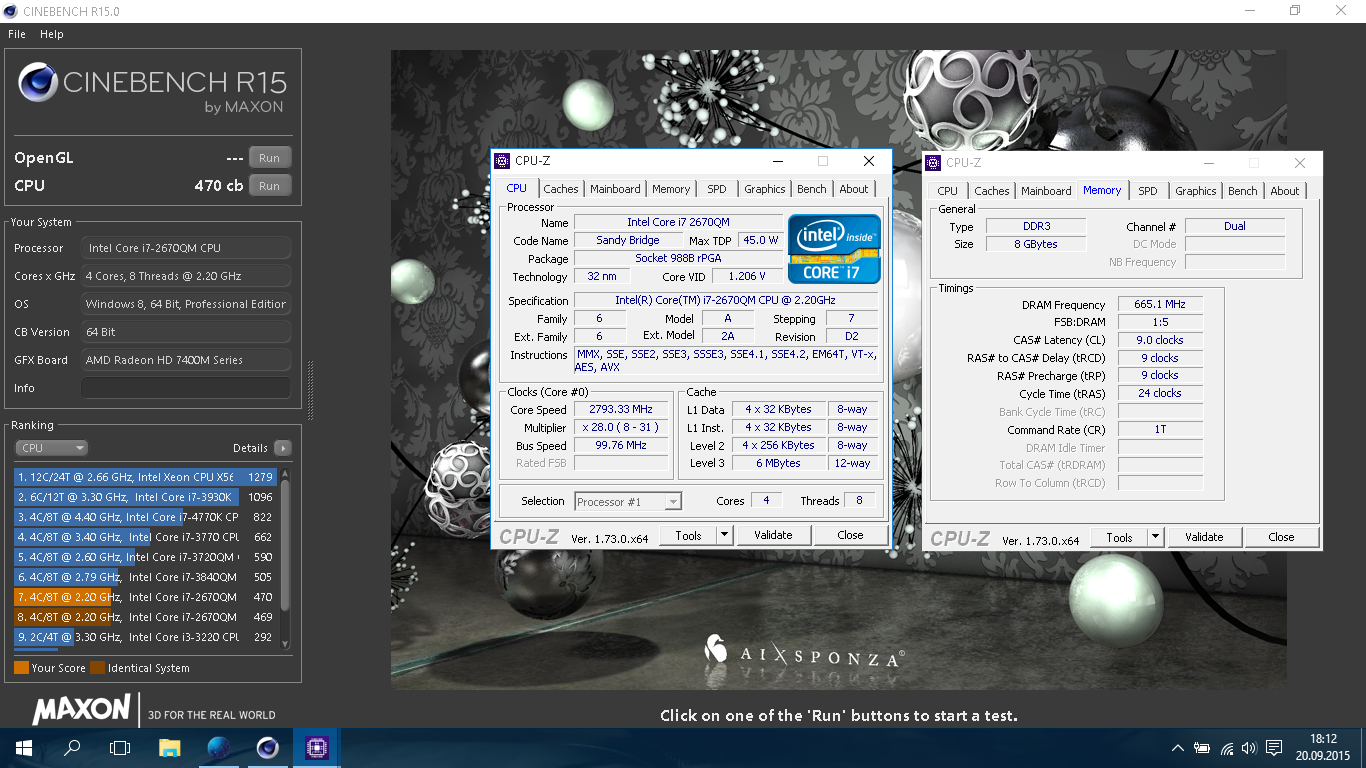
Task: Open the File menu in Cinebench
Action: tap(16, 34)
